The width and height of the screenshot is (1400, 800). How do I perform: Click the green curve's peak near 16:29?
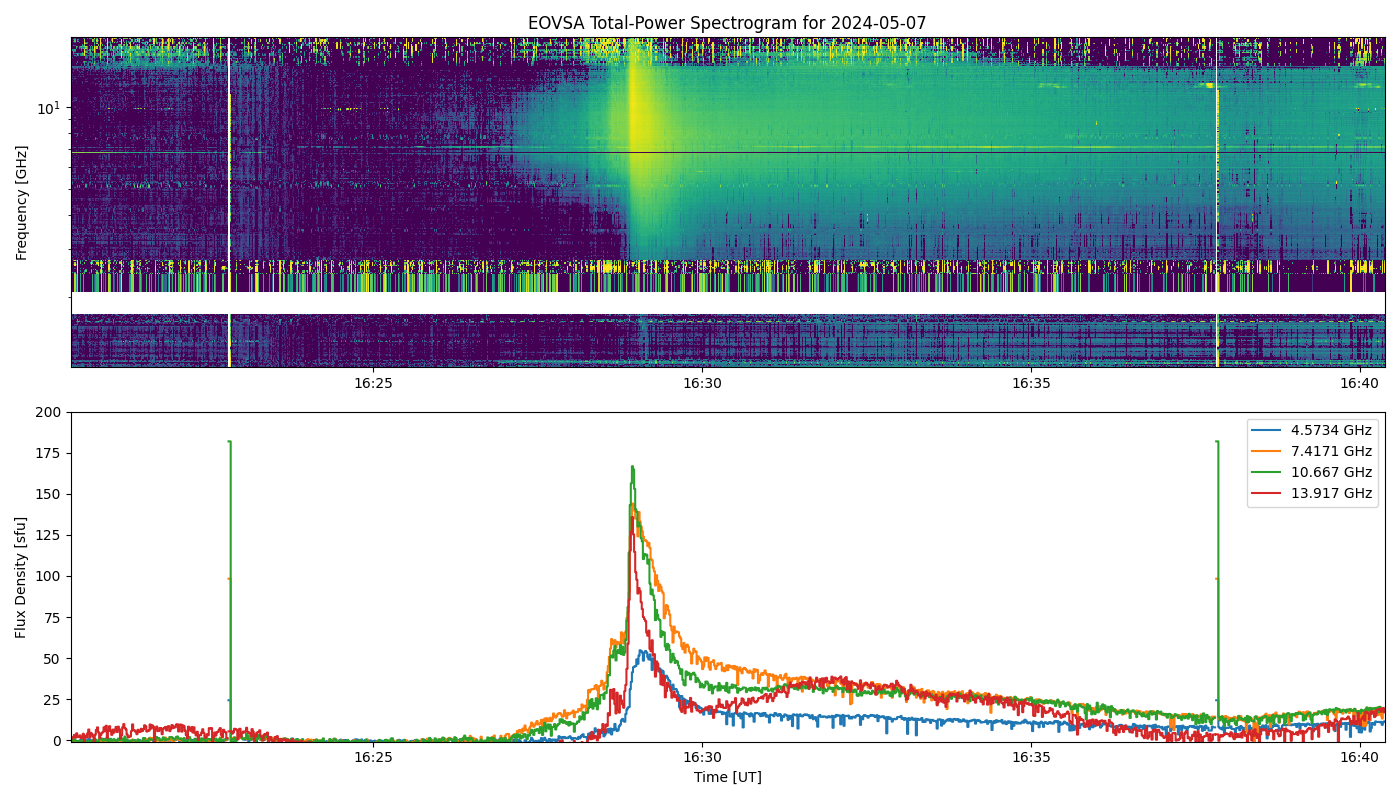[x=632, y=467]
